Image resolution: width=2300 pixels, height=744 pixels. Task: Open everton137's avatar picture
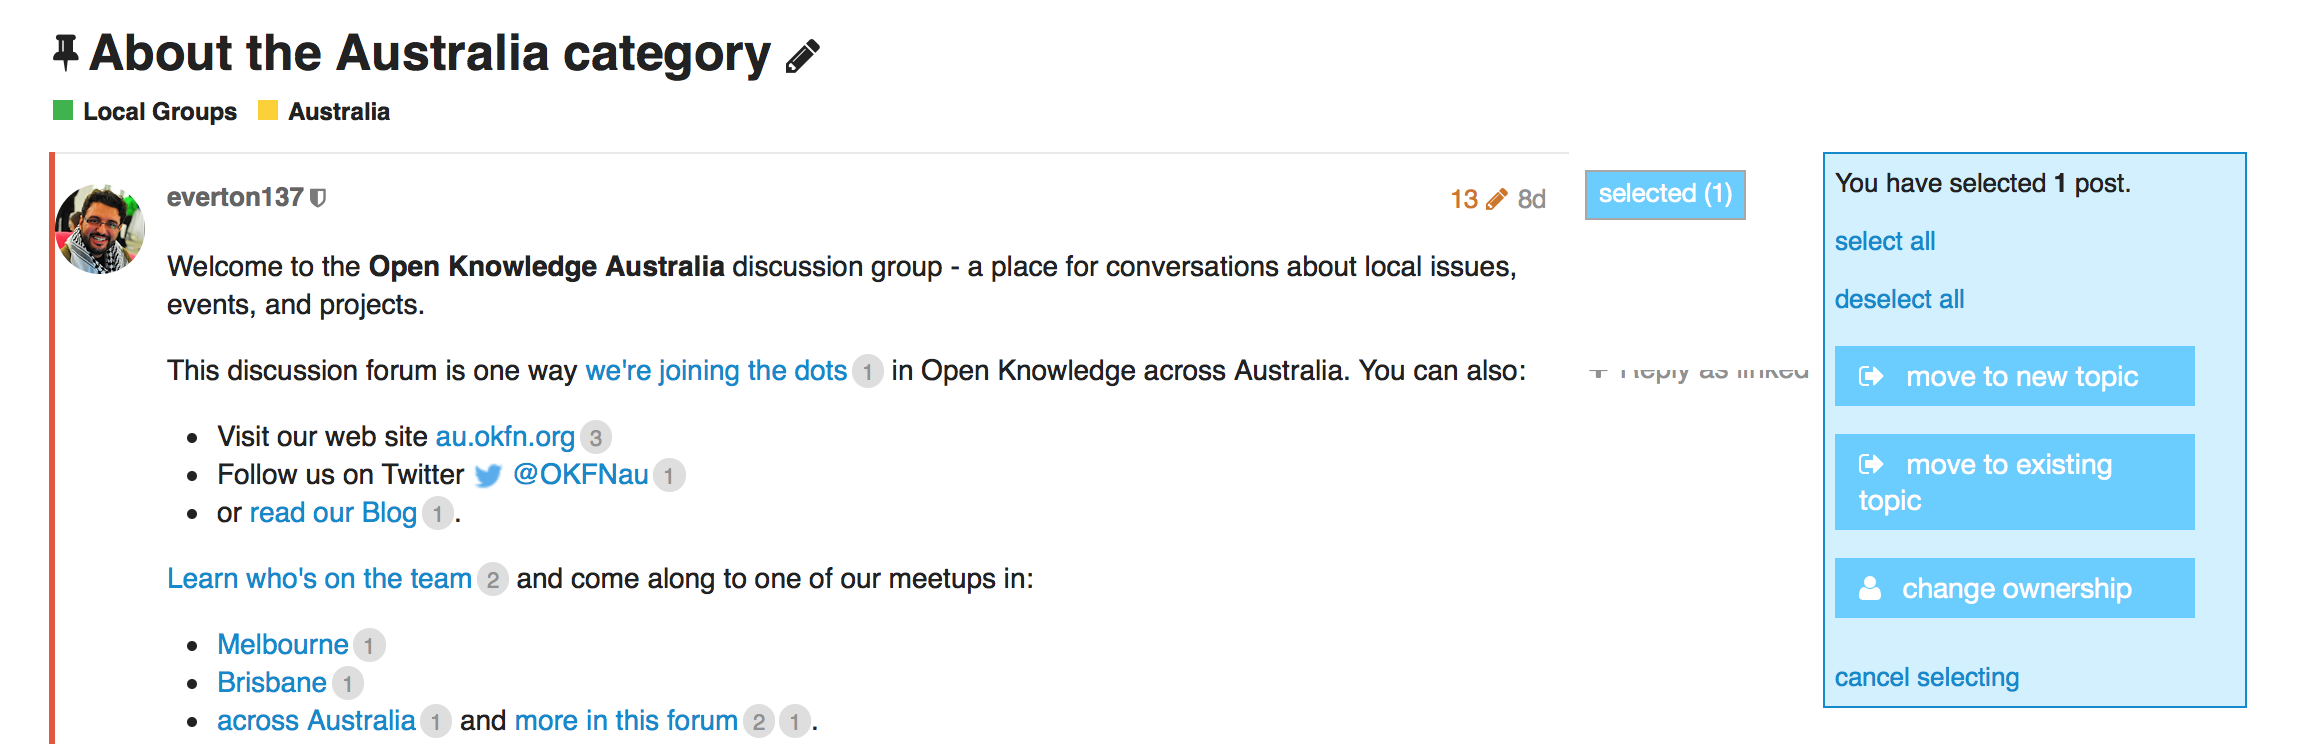(100, 229)
